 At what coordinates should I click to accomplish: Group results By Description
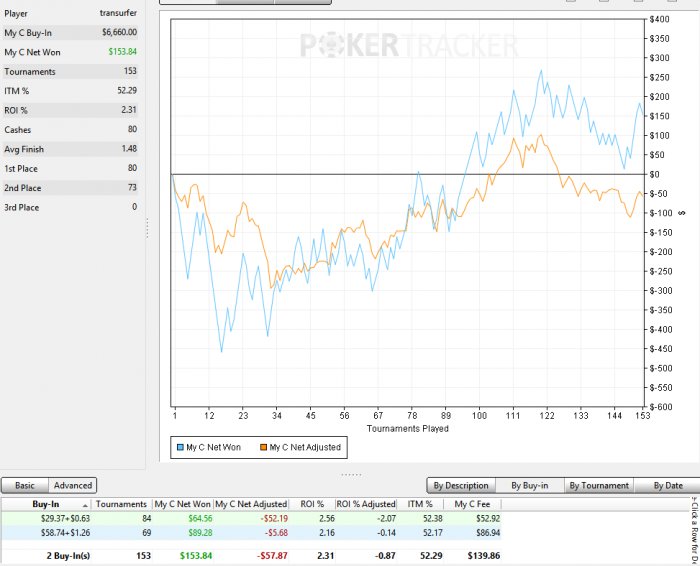pyautogui.click(x=461, y=485)
